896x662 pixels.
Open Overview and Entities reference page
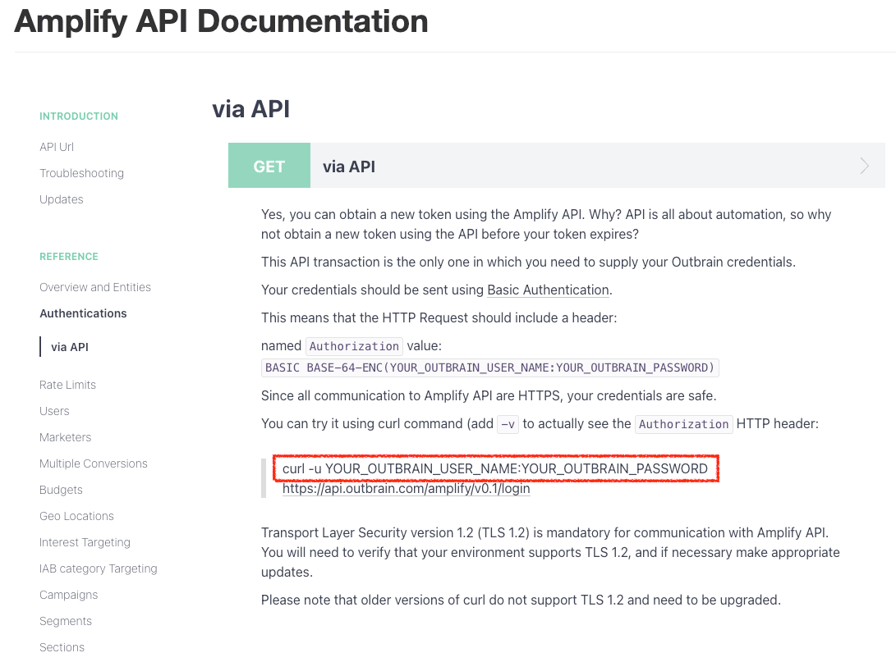coord(95,287)
